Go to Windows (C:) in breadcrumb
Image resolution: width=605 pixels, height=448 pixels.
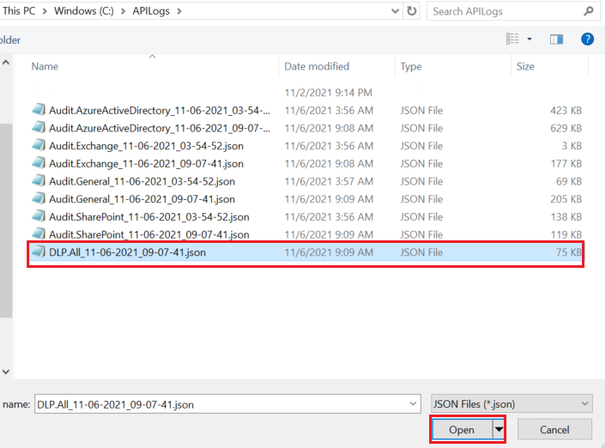pyautogui.click(x=84, y=11)
